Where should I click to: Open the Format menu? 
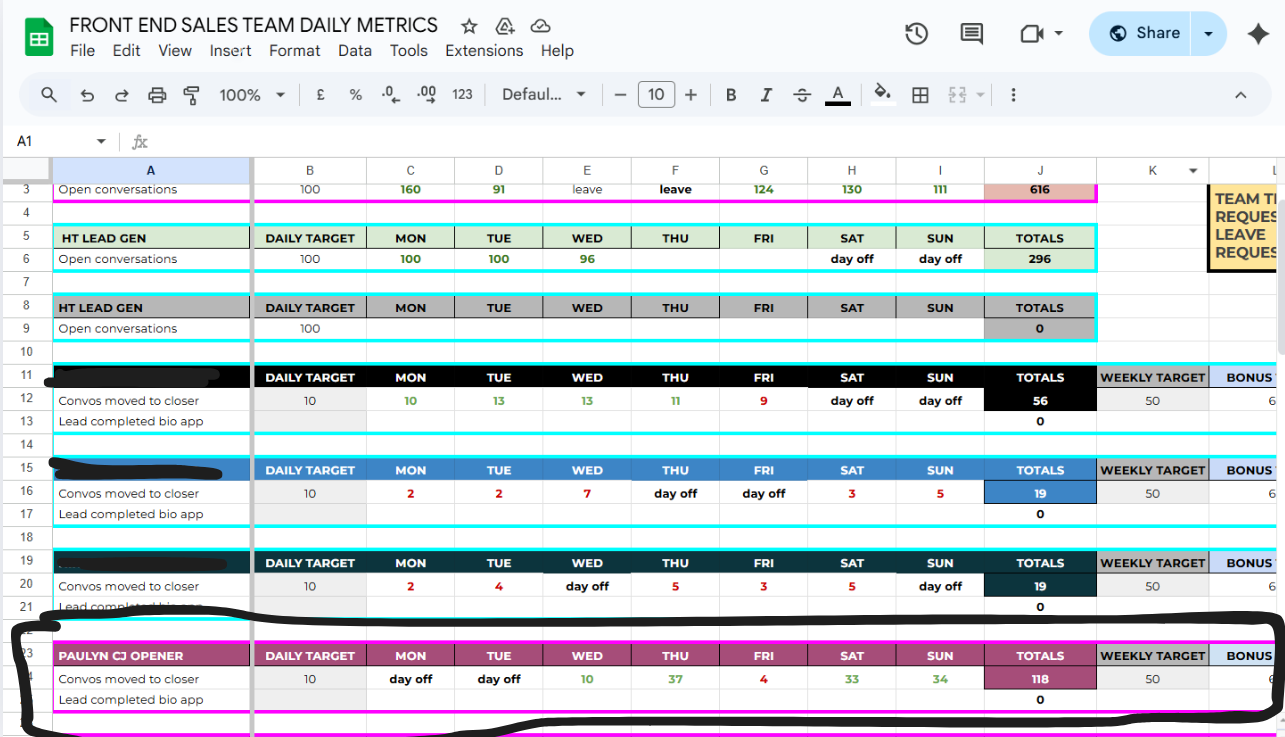(295, 51)
